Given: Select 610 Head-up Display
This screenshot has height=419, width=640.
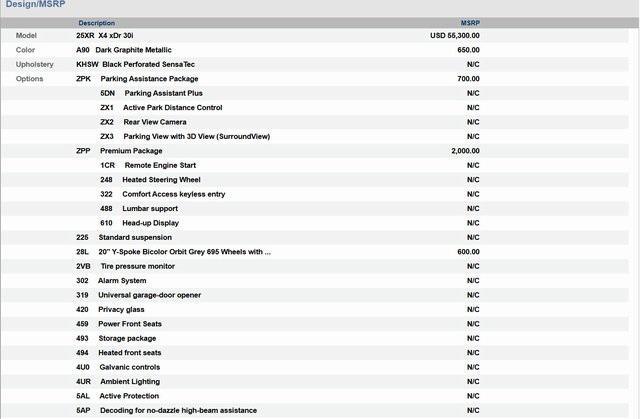Looking at the screenshot, I should click(139, 223).
